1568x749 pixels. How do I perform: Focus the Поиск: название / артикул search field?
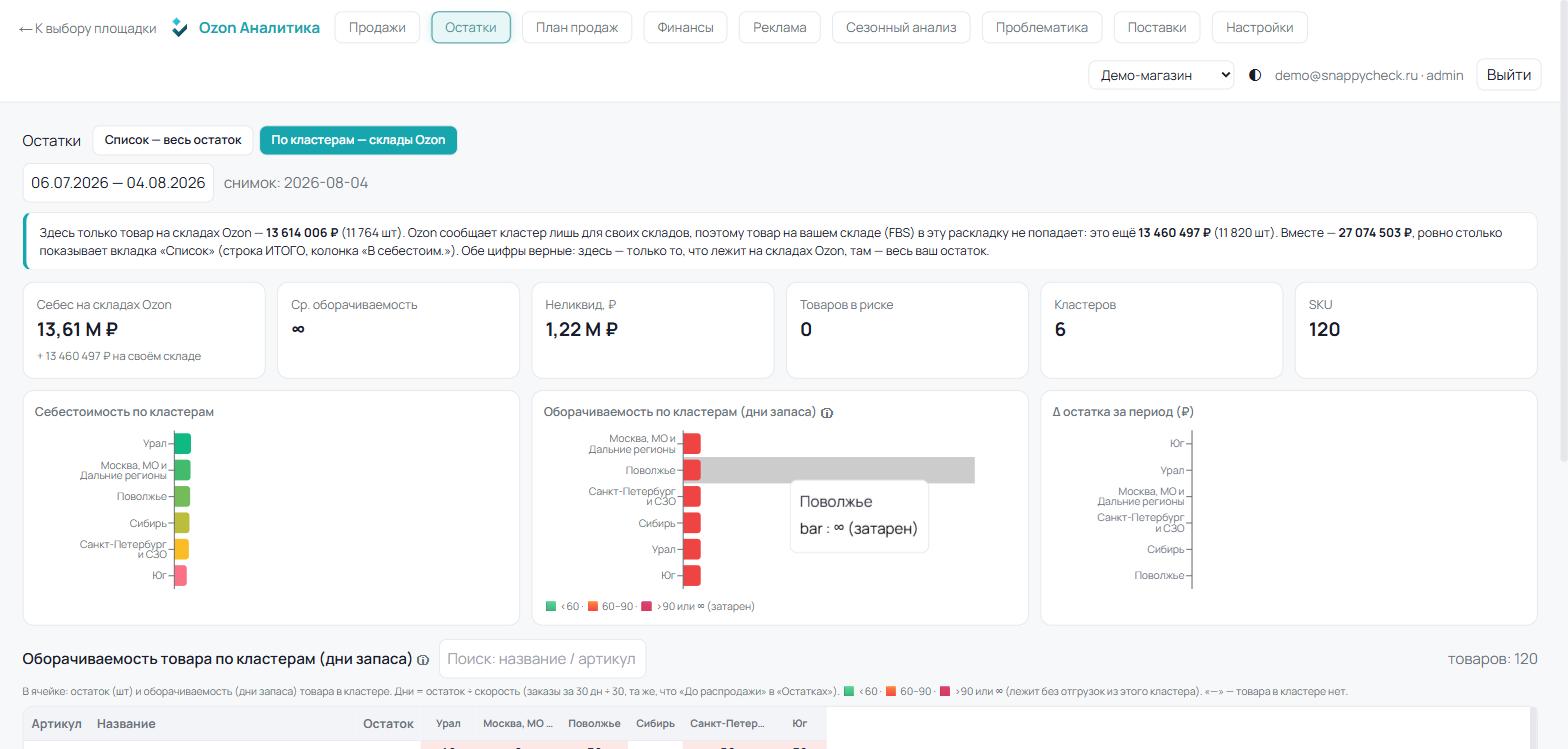542,659
